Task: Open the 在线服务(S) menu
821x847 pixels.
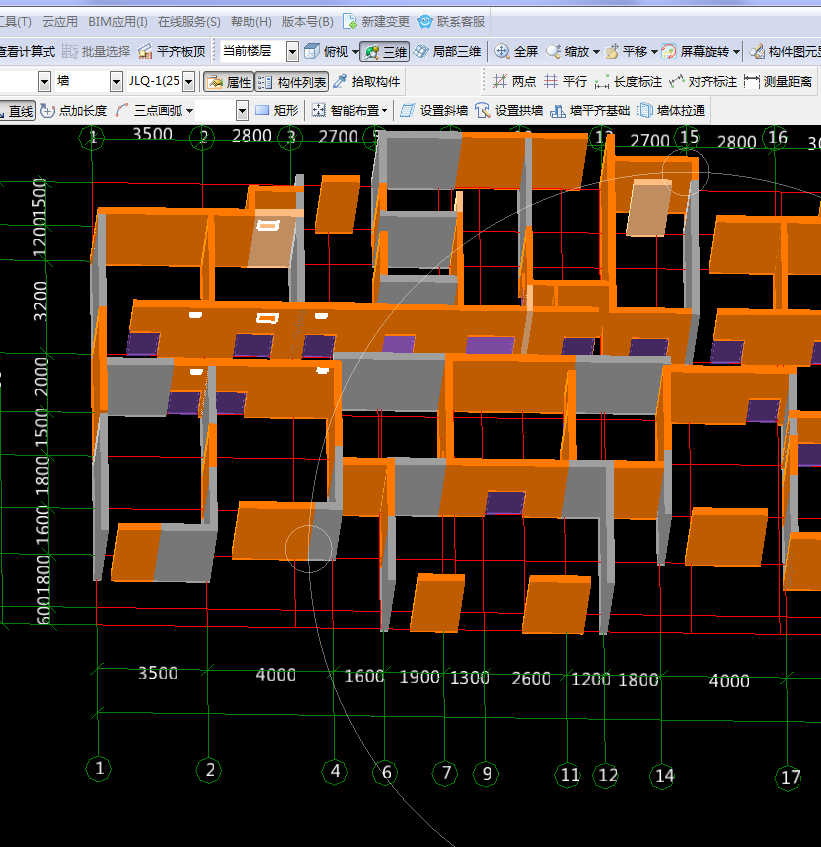Action: [189, 22]
